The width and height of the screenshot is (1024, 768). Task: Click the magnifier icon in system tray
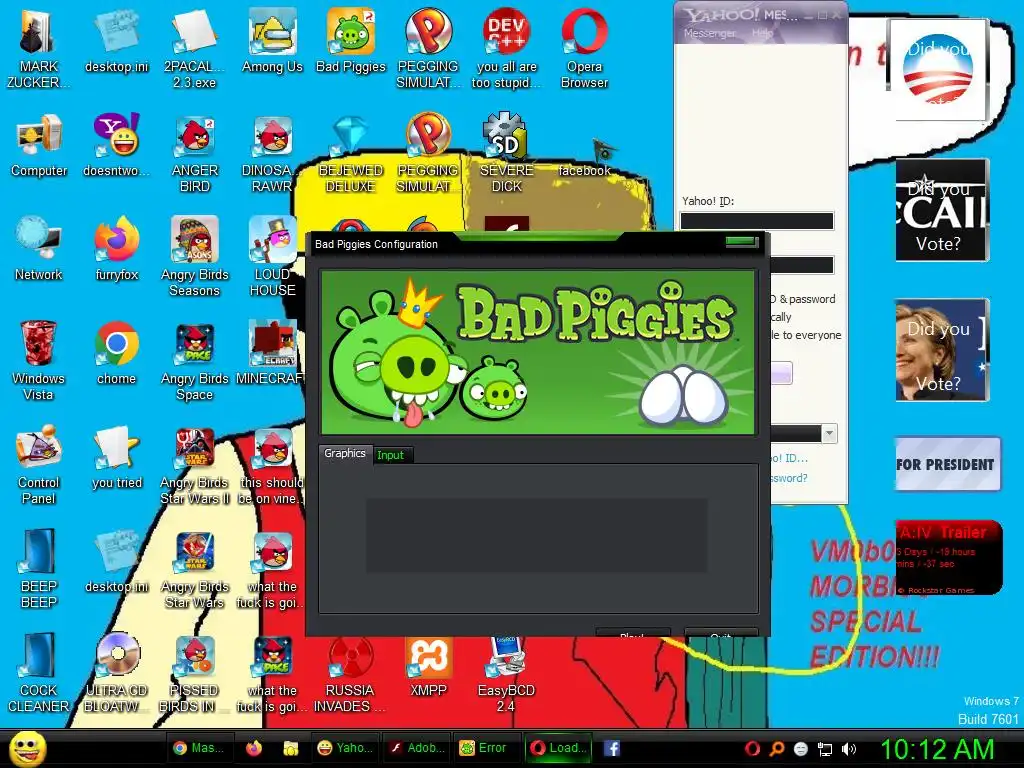[776, 749]
